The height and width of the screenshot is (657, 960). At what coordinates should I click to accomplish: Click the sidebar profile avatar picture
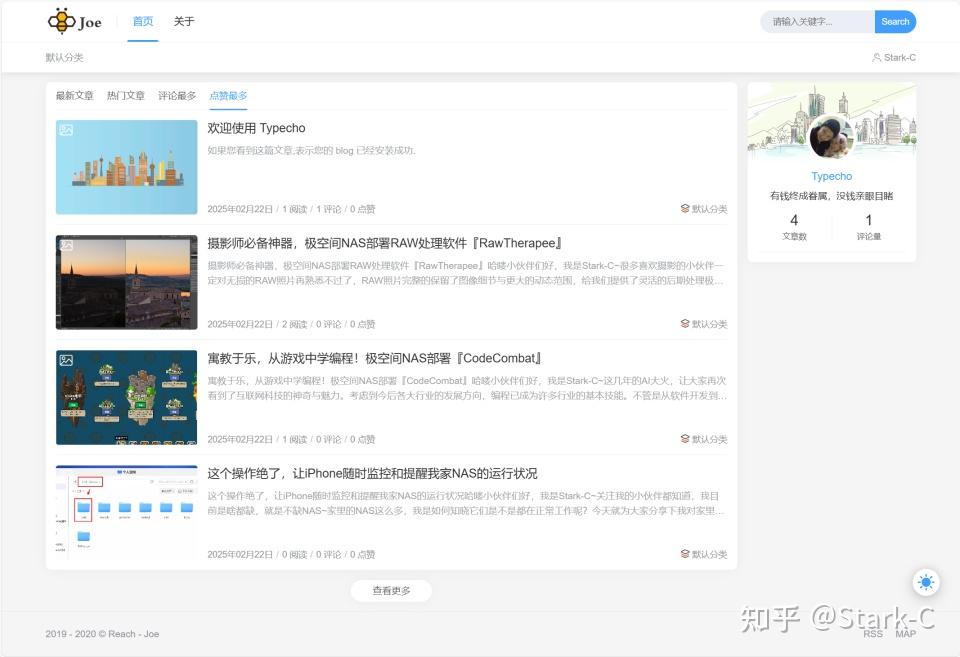831,136
